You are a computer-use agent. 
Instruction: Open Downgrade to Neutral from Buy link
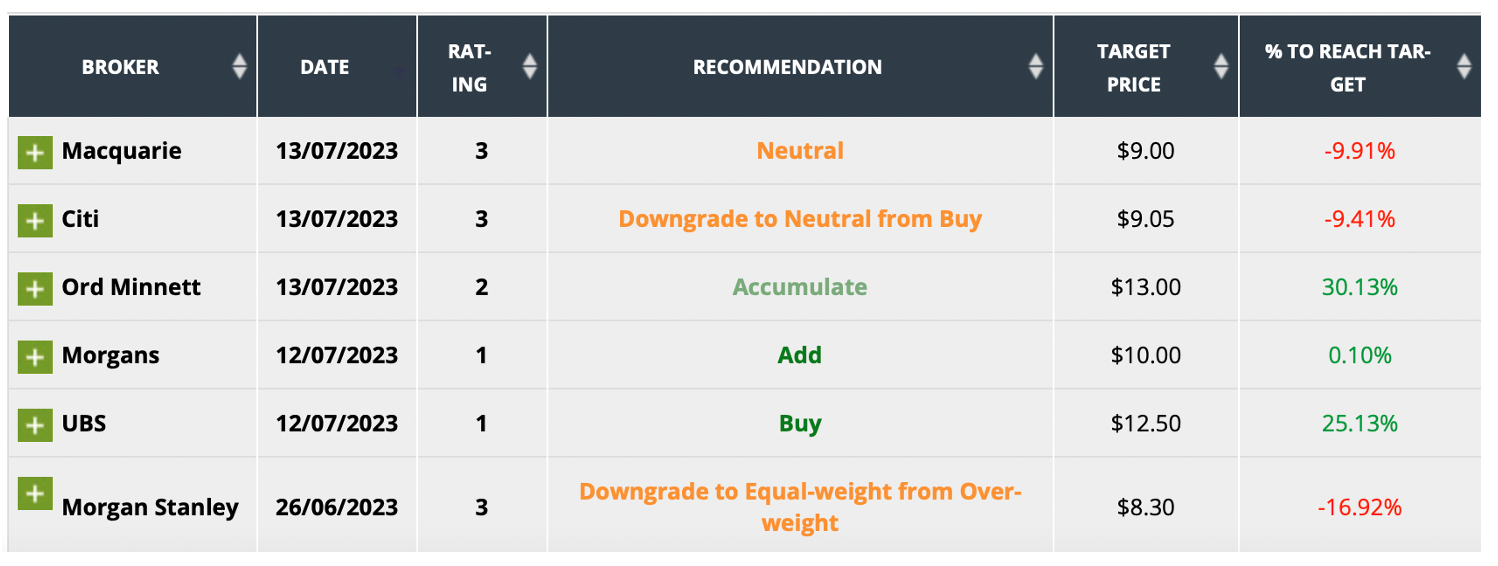800,219
